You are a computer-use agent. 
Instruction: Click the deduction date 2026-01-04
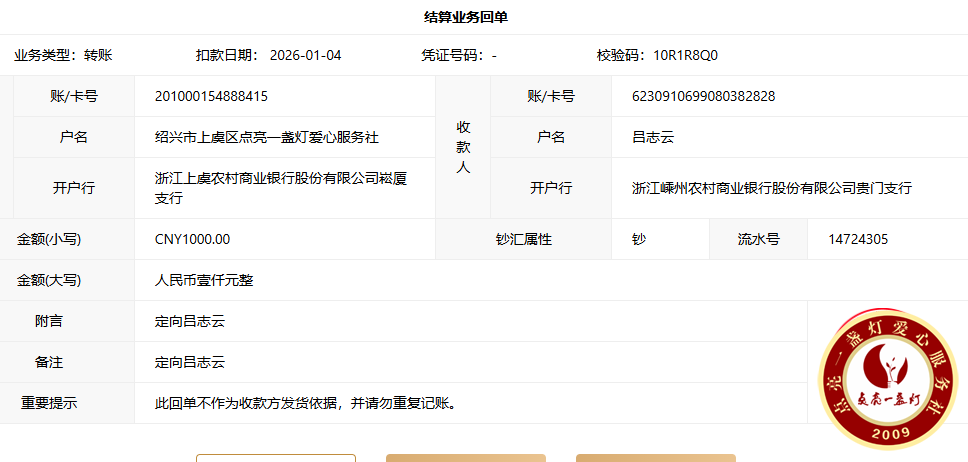[305, 55]
